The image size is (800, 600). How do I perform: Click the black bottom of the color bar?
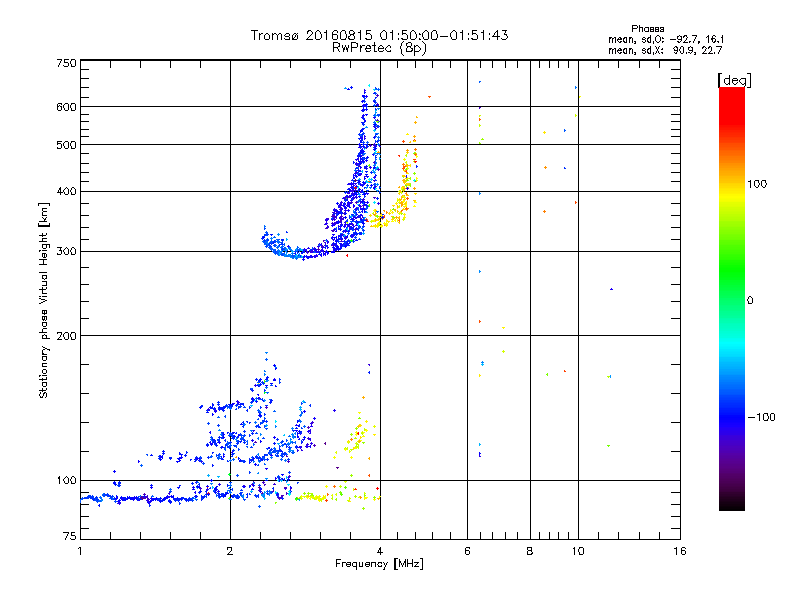tap(732, 503)
